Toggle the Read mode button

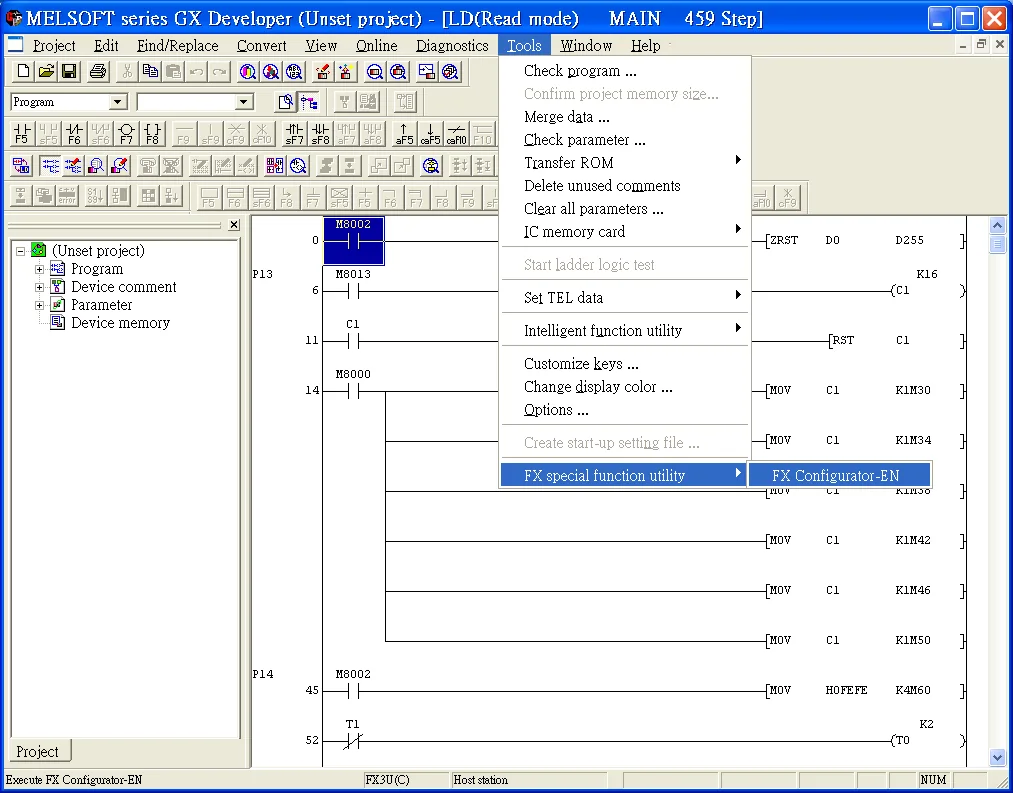point(50,166)
